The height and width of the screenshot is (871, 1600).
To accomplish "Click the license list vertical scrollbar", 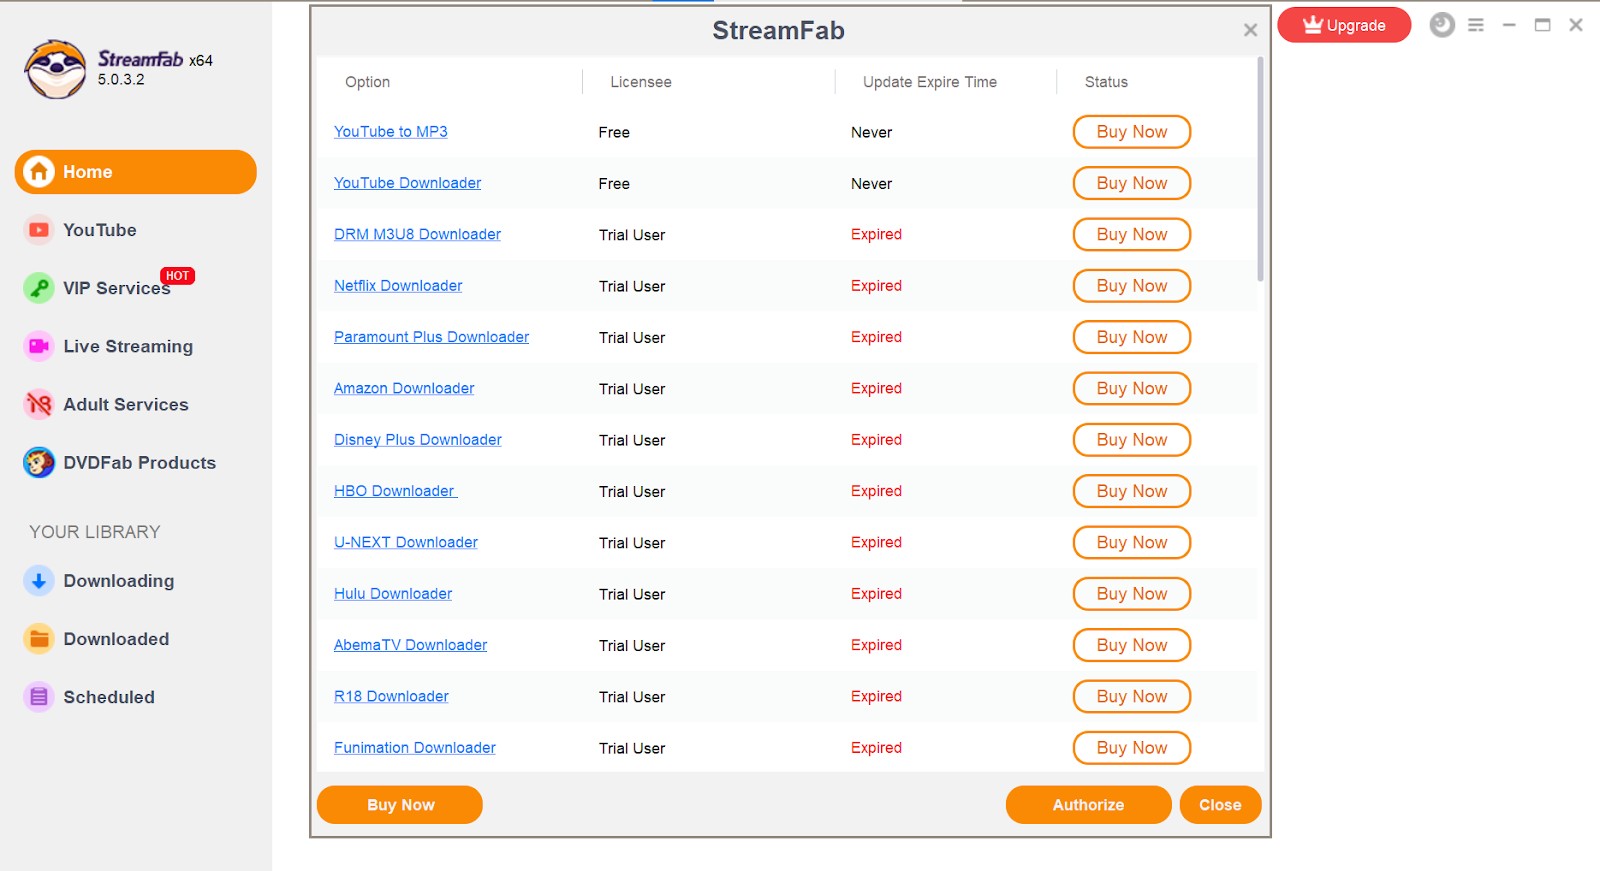I will [1260, 169].
